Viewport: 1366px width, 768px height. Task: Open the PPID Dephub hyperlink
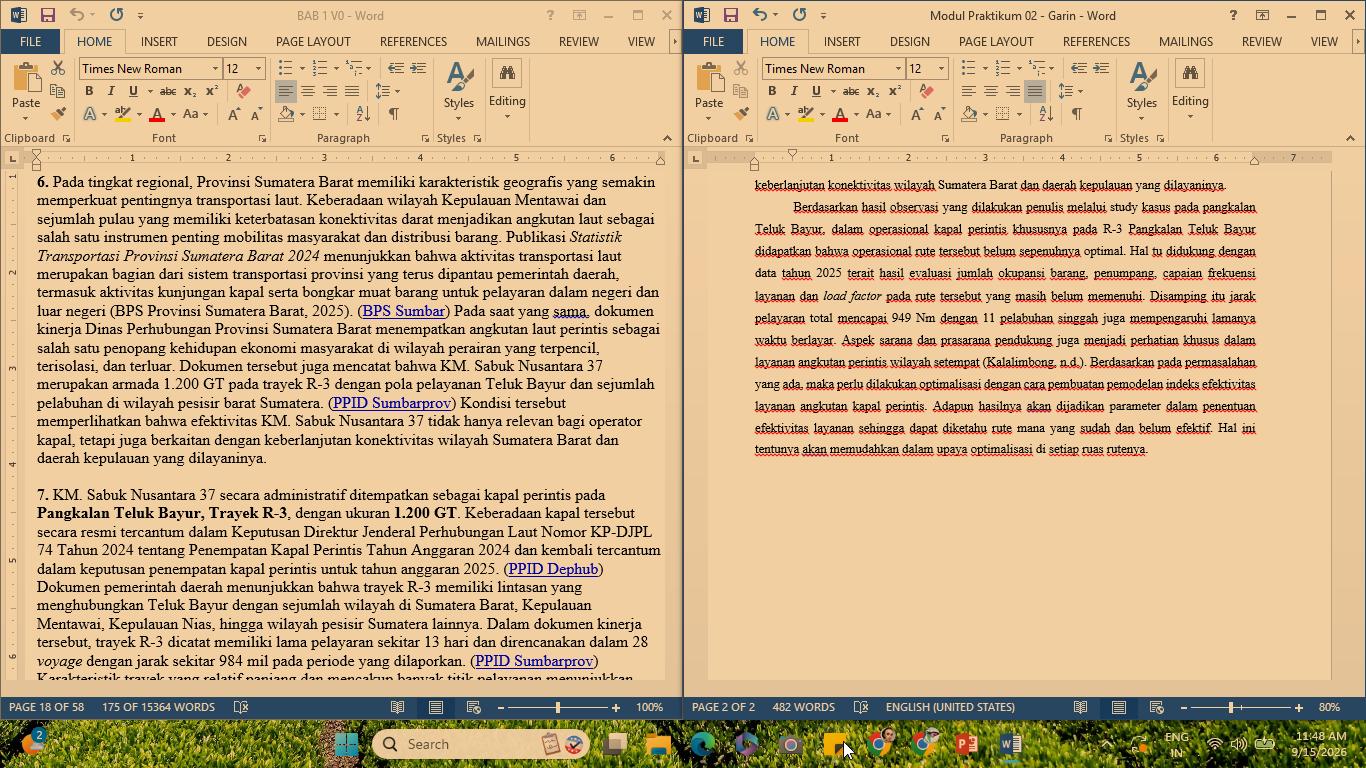pos(553,569)
